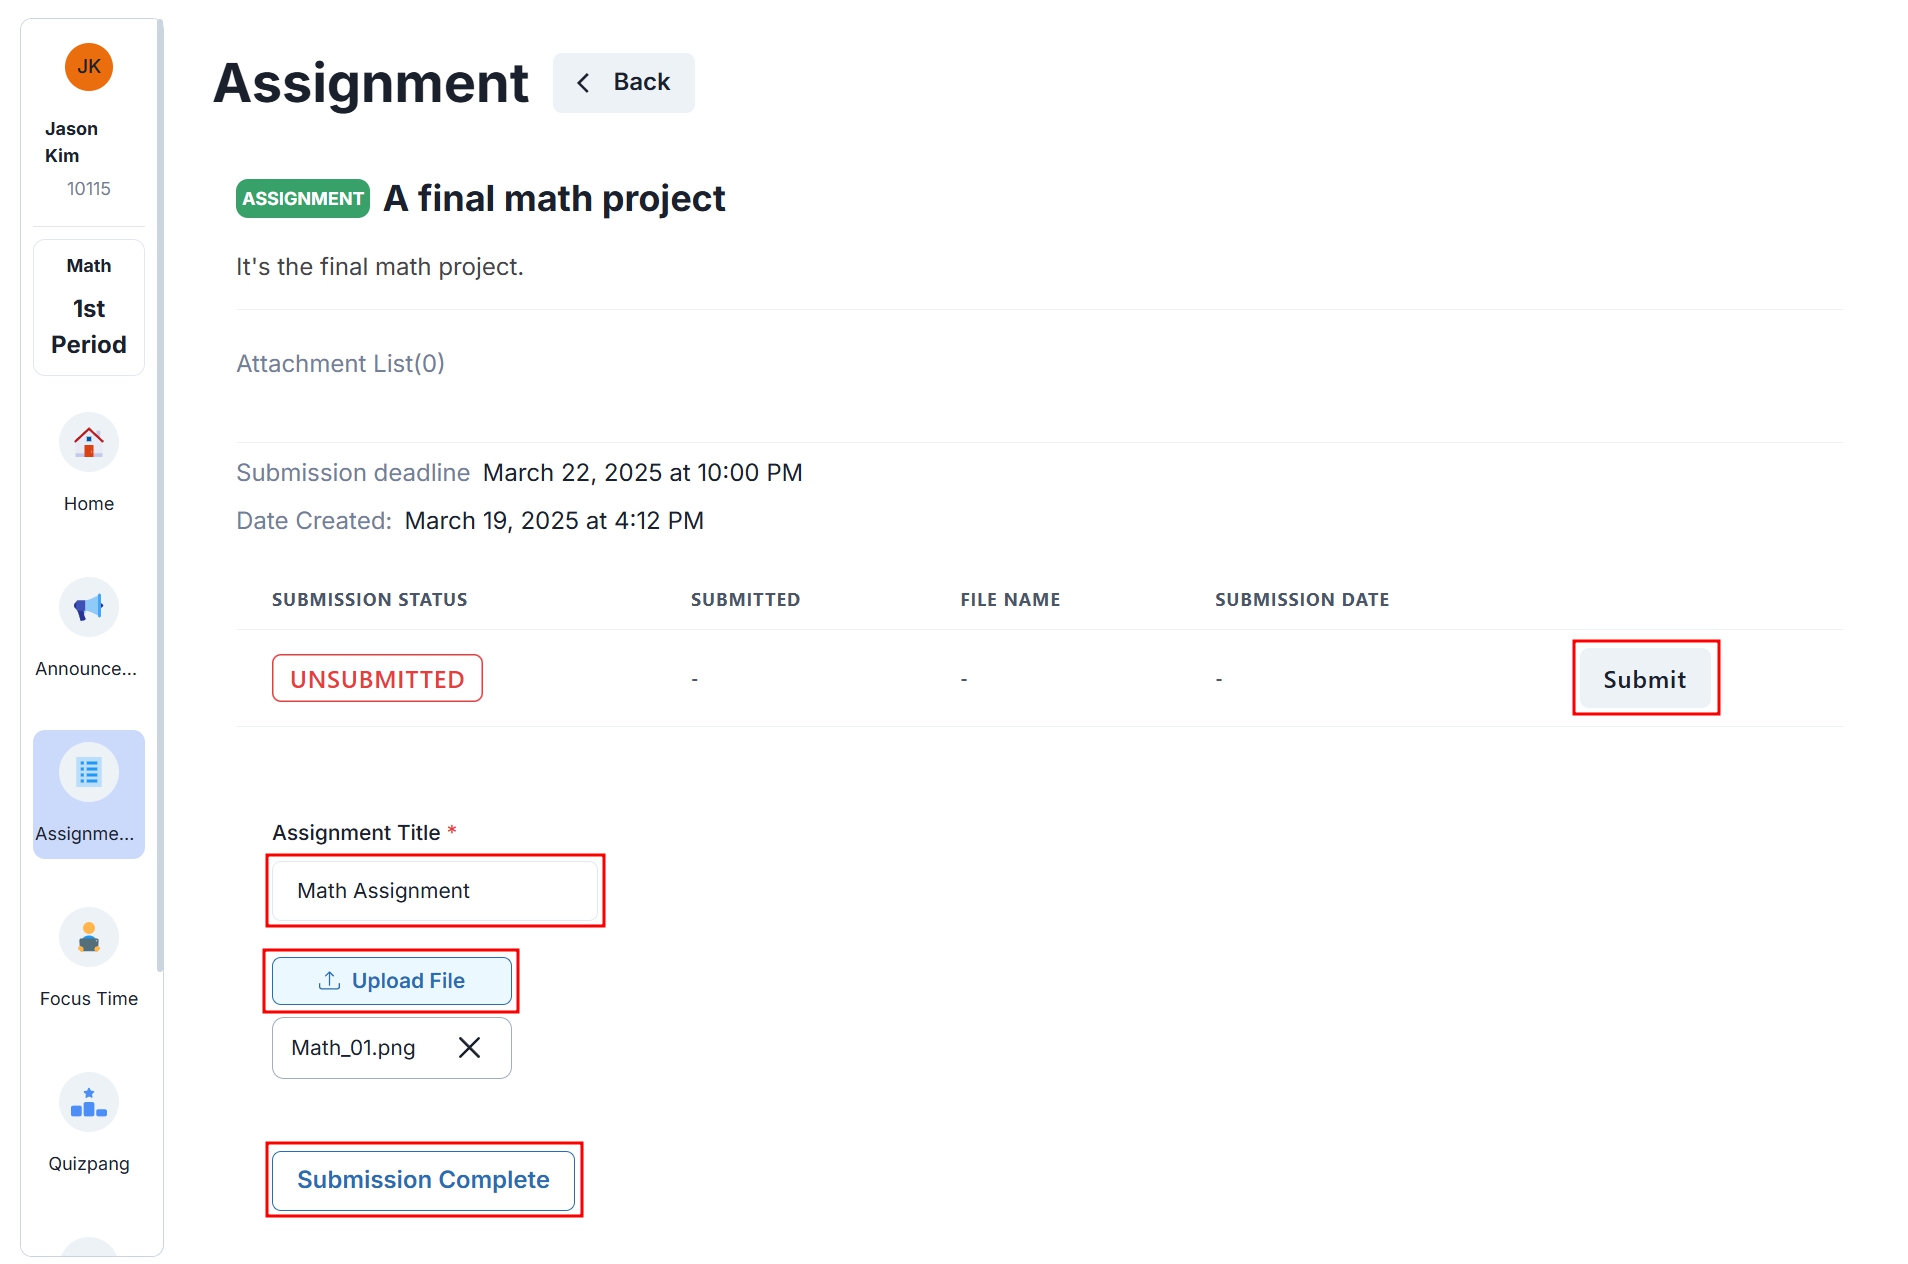Click the JK profile avatar
This screenshot has height=1264, width=1908.
pyautogui.click(x=89, y=67)
